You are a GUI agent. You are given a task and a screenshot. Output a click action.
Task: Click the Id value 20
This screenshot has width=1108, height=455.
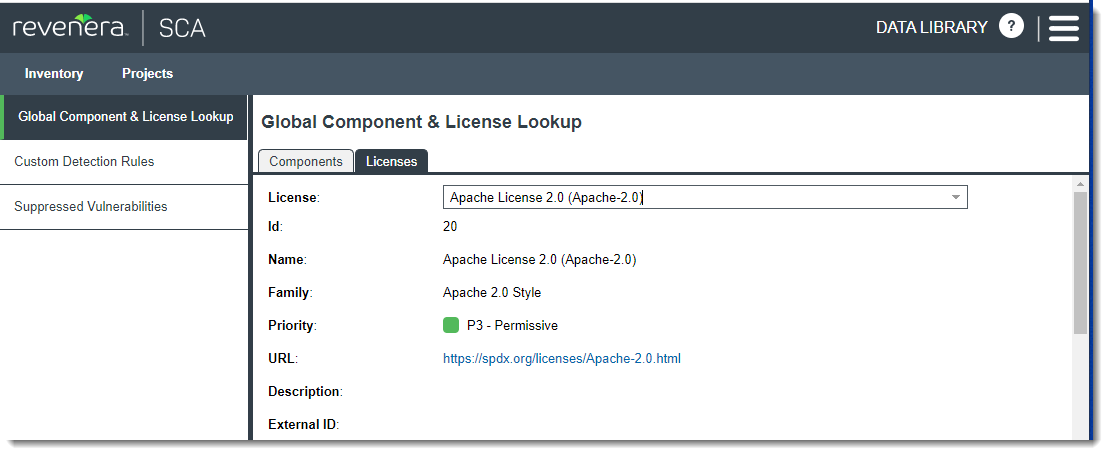(x=450, y=227)
